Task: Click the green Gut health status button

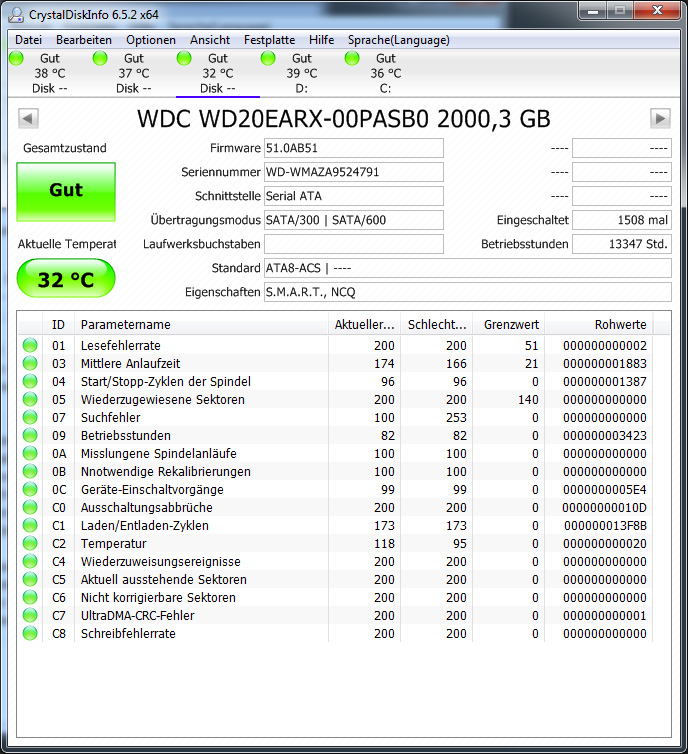Action: pos(66,191)
